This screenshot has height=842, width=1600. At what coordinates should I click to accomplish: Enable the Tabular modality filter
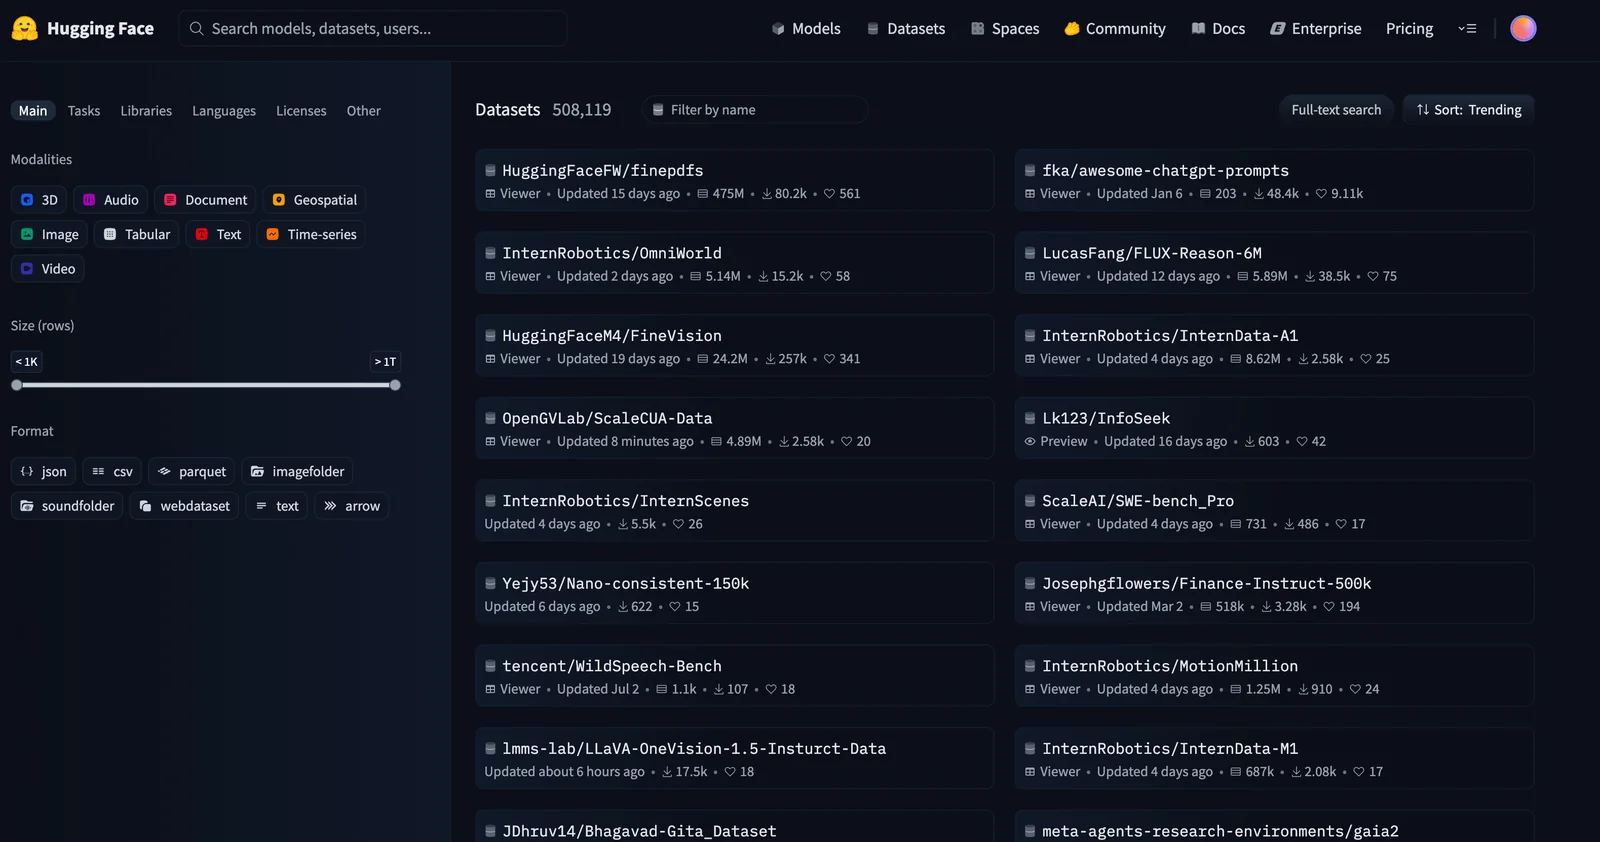137,234
